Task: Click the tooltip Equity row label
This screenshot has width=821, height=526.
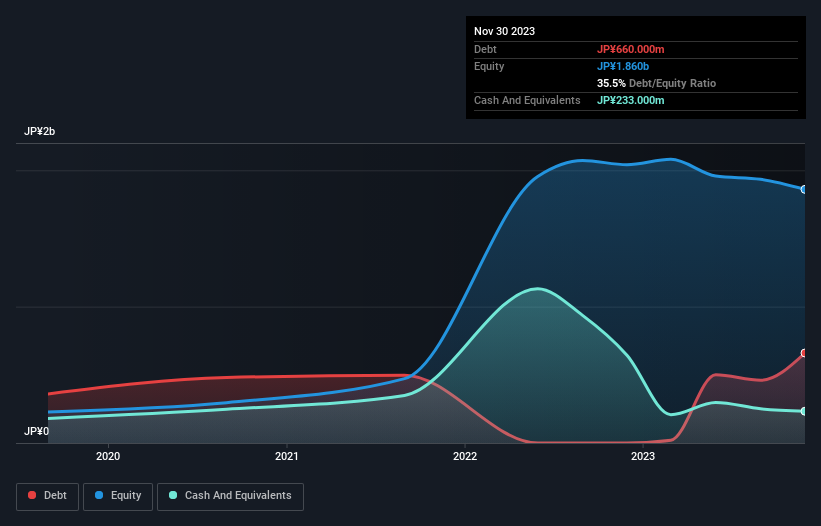Action: pos(489,66)
